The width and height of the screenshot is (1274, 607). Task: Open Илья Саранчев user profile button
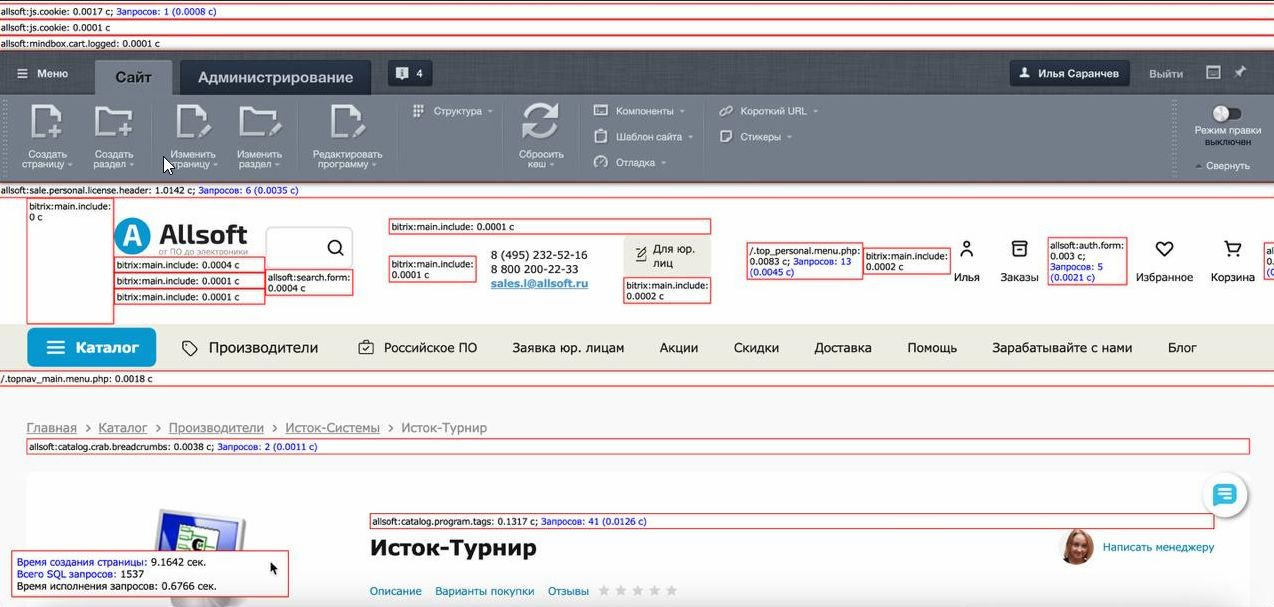point(1069,73)
